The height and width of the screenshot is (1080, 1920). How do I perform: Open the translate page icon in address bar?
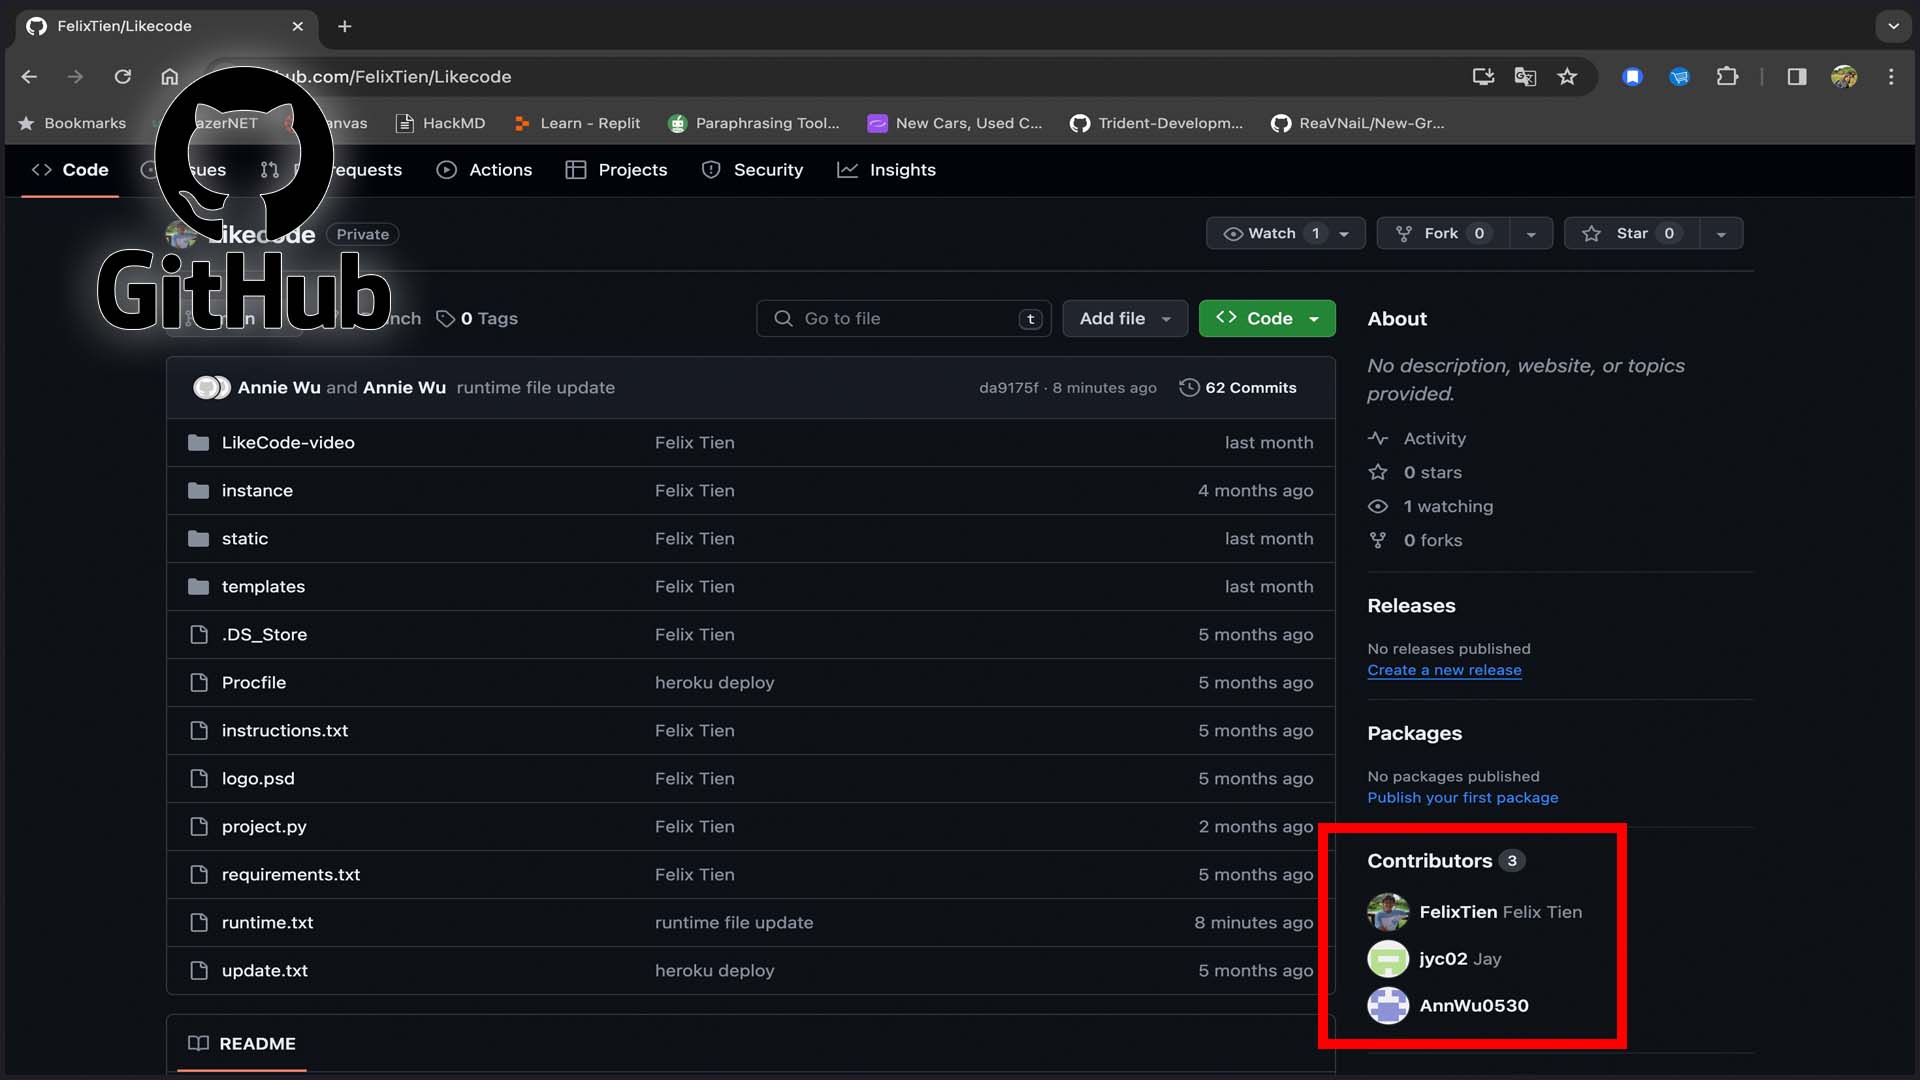click(x=1525, y=77)
